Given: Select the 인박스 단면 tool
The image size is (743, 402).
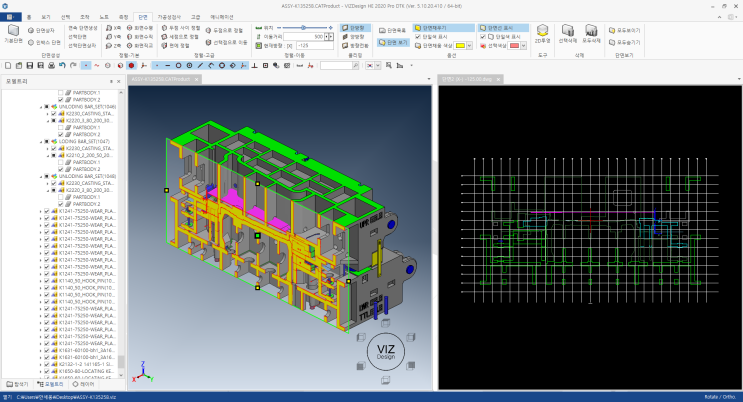Looking at the screenshot, I should (x=44, y=42).
